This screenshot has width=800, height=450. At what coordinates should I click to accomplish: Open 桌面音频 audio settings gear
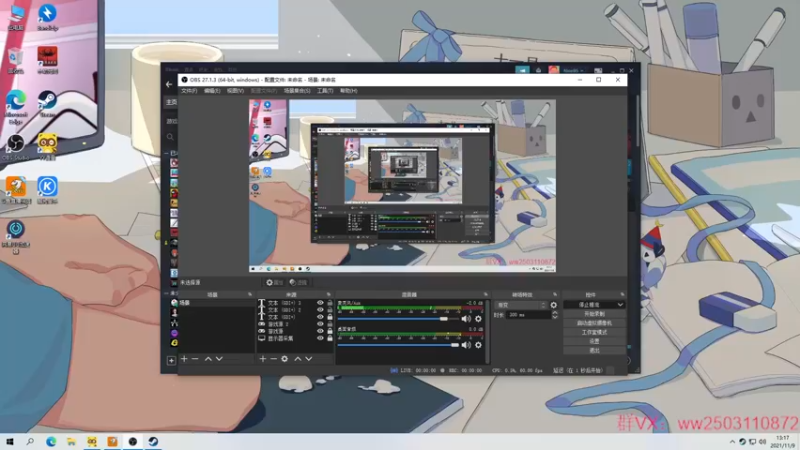coord(478,345)
